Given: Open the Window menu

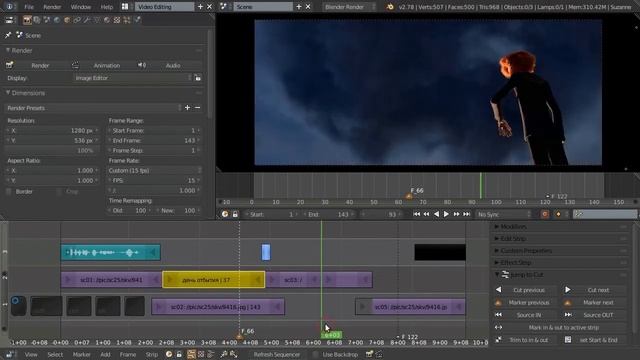Looking at the screenshot, I should [x=81, y=7].
